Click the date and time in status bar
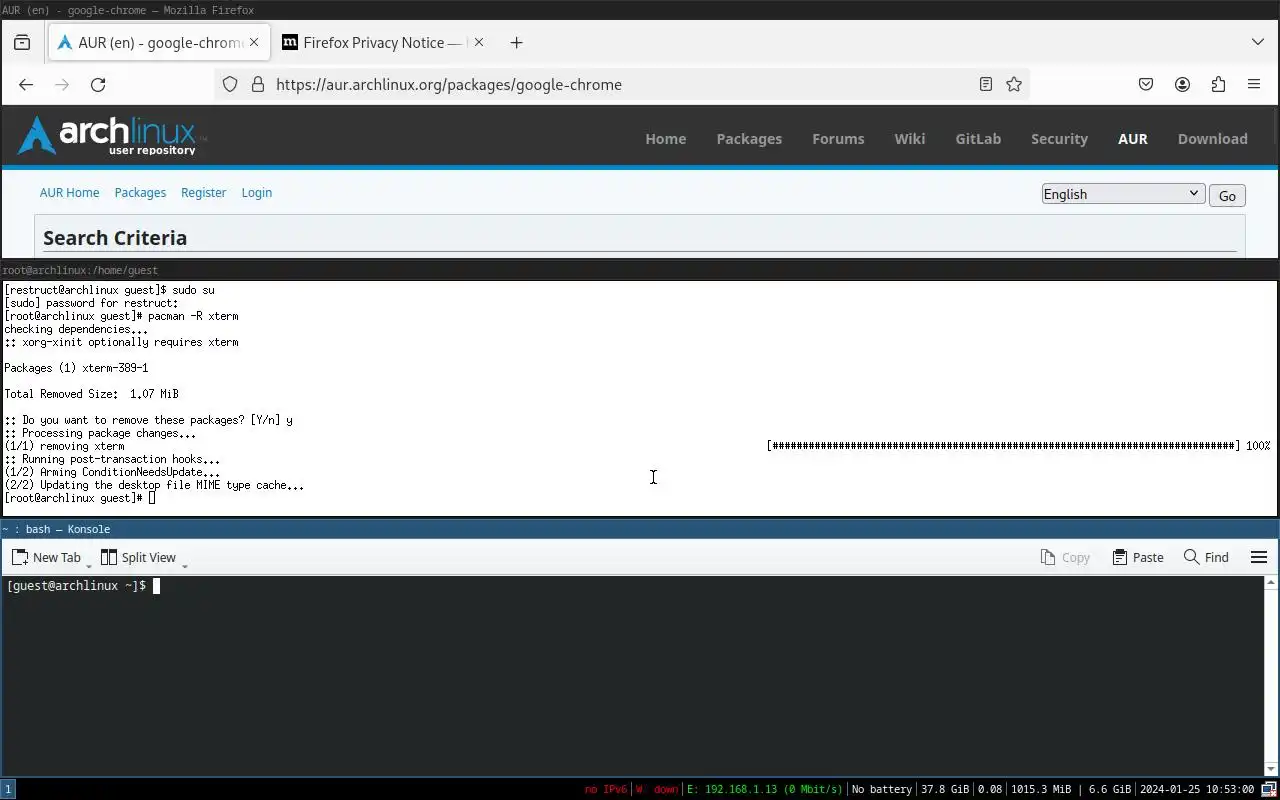Screen dimensions: 1280x800 pyautogui.click(x=1197, y=789)
